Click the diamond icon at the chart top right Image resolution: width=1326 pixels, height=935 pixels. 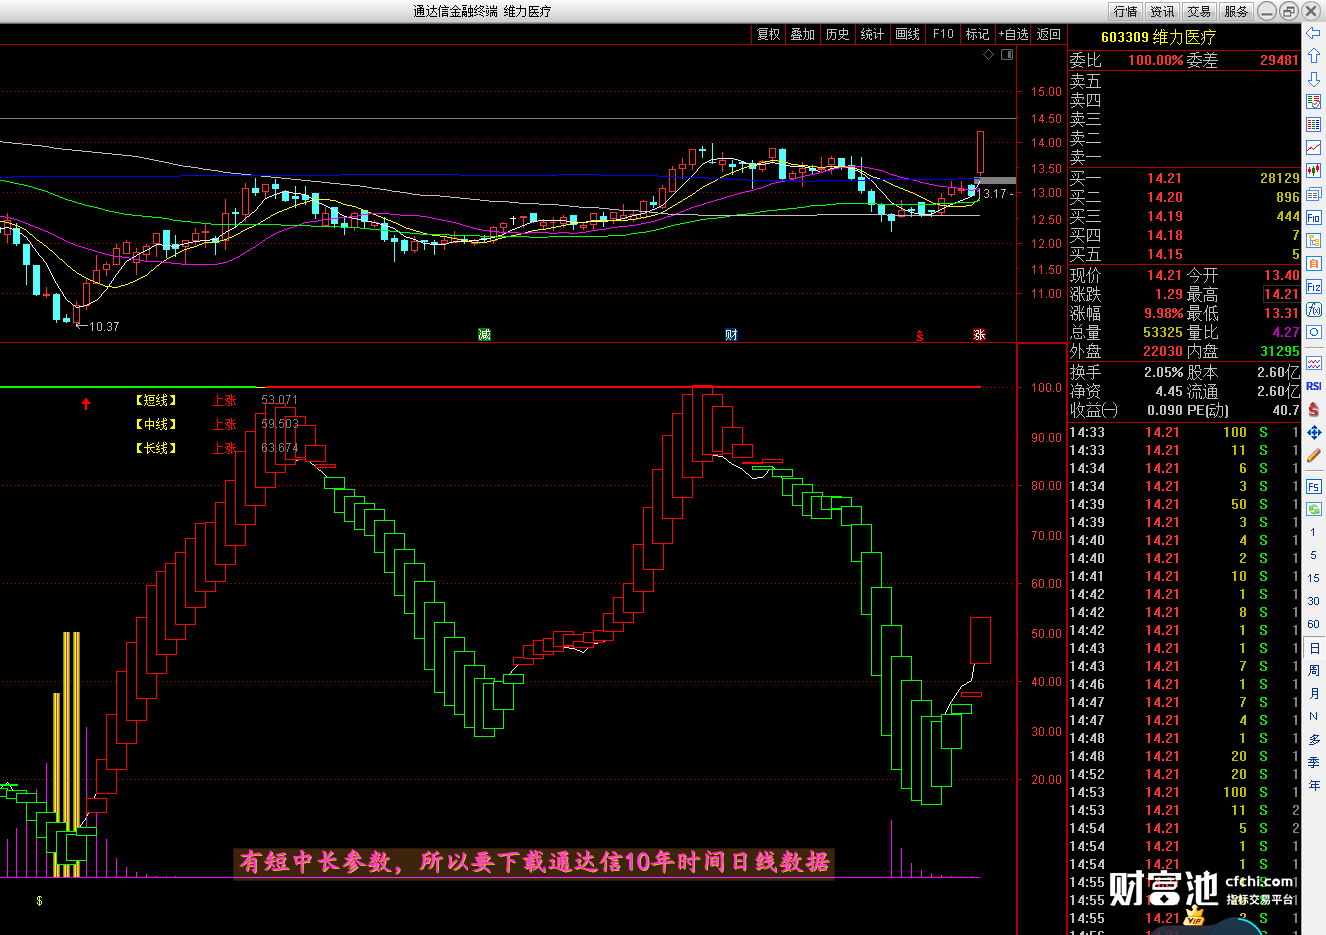(989, 55)
